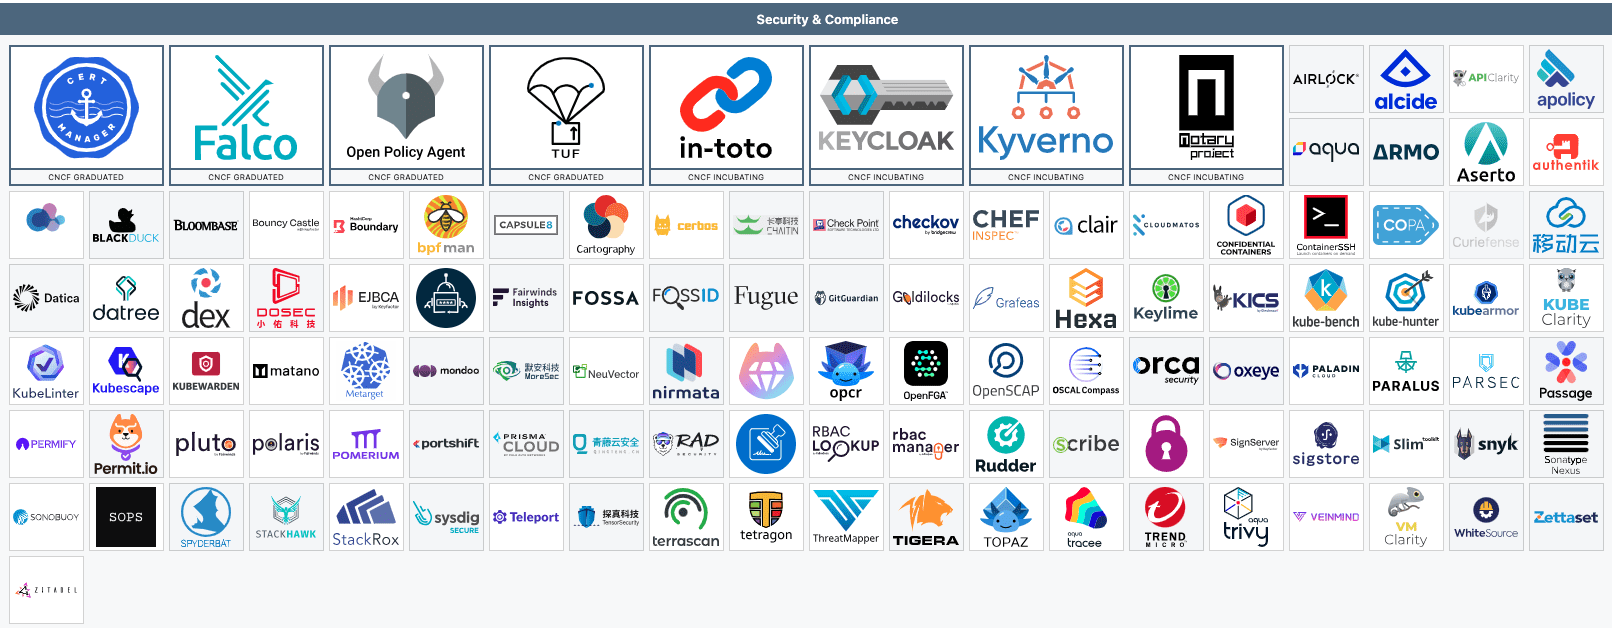Open the TUF parachute logo card
Viewport: 1612px width, 628px height.
pos(566,115)
